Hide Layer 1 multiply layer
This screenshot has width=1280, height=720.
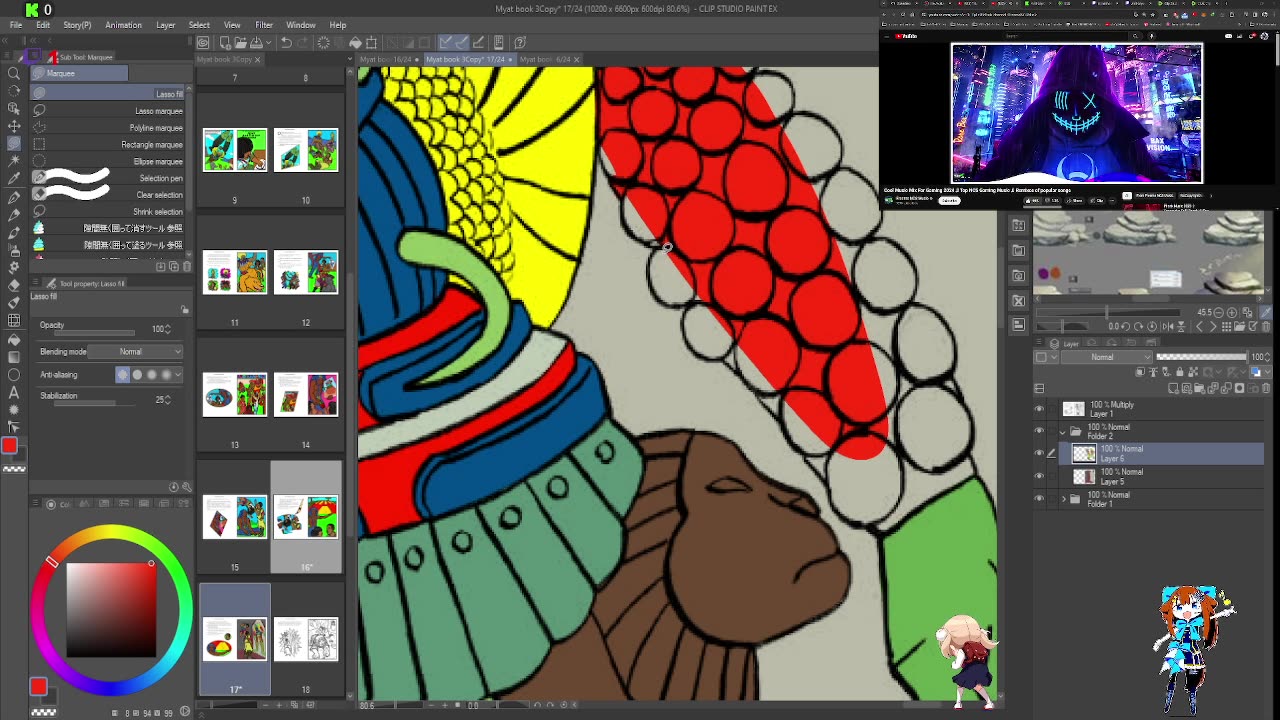1039,409
